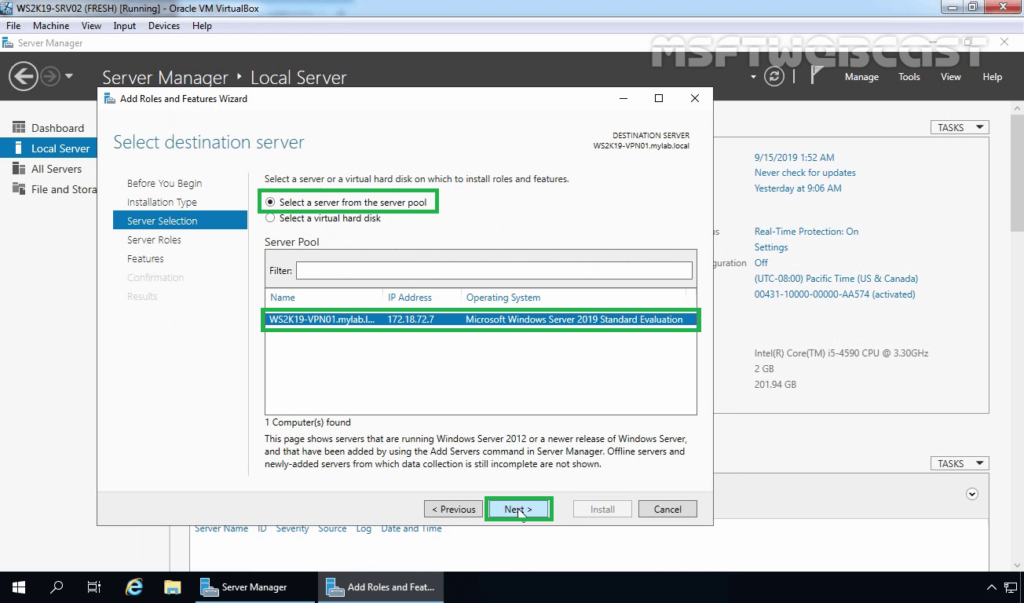Open the Tools menu in Server Manager
The width and height of the screenshot is (1024, 603).
click(x=909, y=76)
